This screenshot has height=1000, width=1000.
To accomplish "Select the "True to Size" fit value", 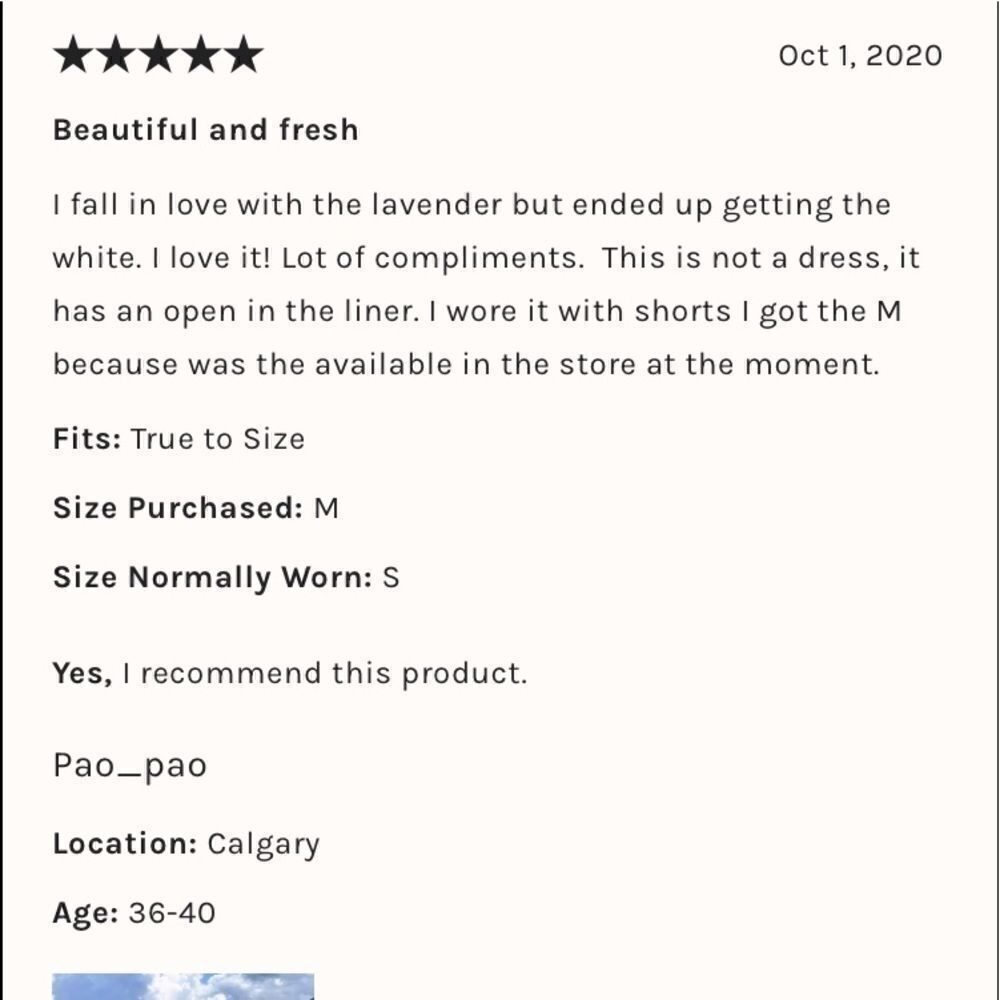I will coord(217,439).
